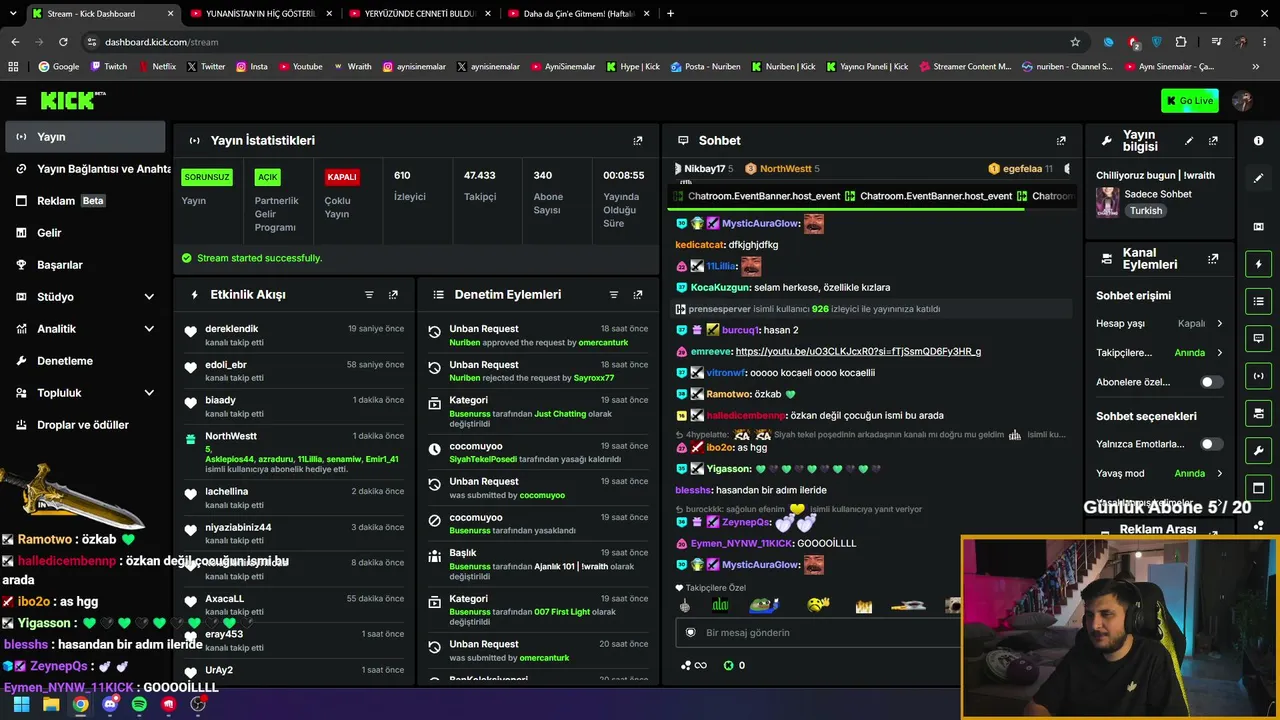Open a new browser tab
Viewport: 1280px width, 720px height.
(x=670, y=14)
